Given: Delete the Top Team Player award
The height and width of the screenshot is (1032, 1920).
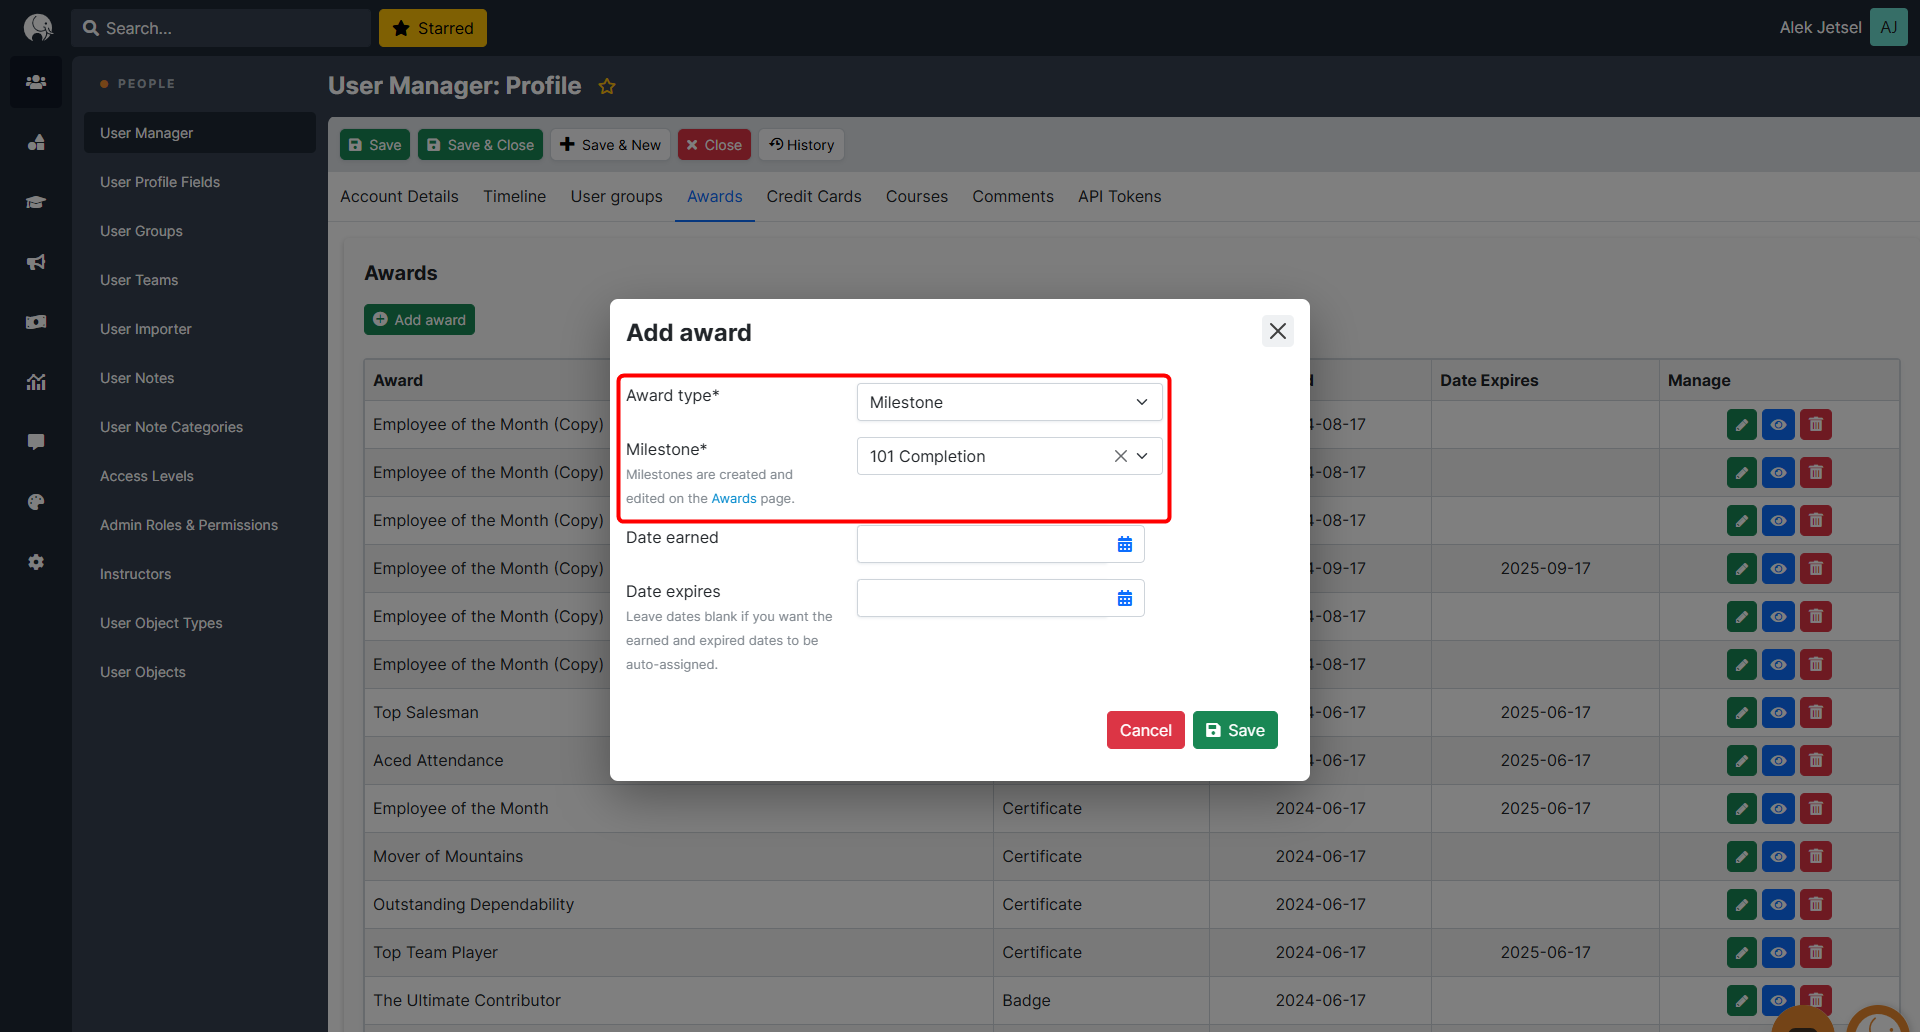Looking at the screenshot, I should point(1815,952).
